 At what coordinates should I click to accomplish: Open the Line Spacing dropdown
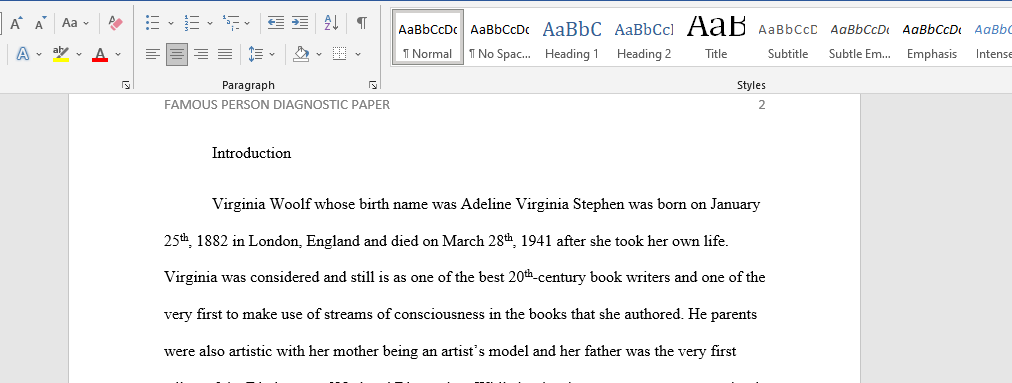(x=261, y=54)
